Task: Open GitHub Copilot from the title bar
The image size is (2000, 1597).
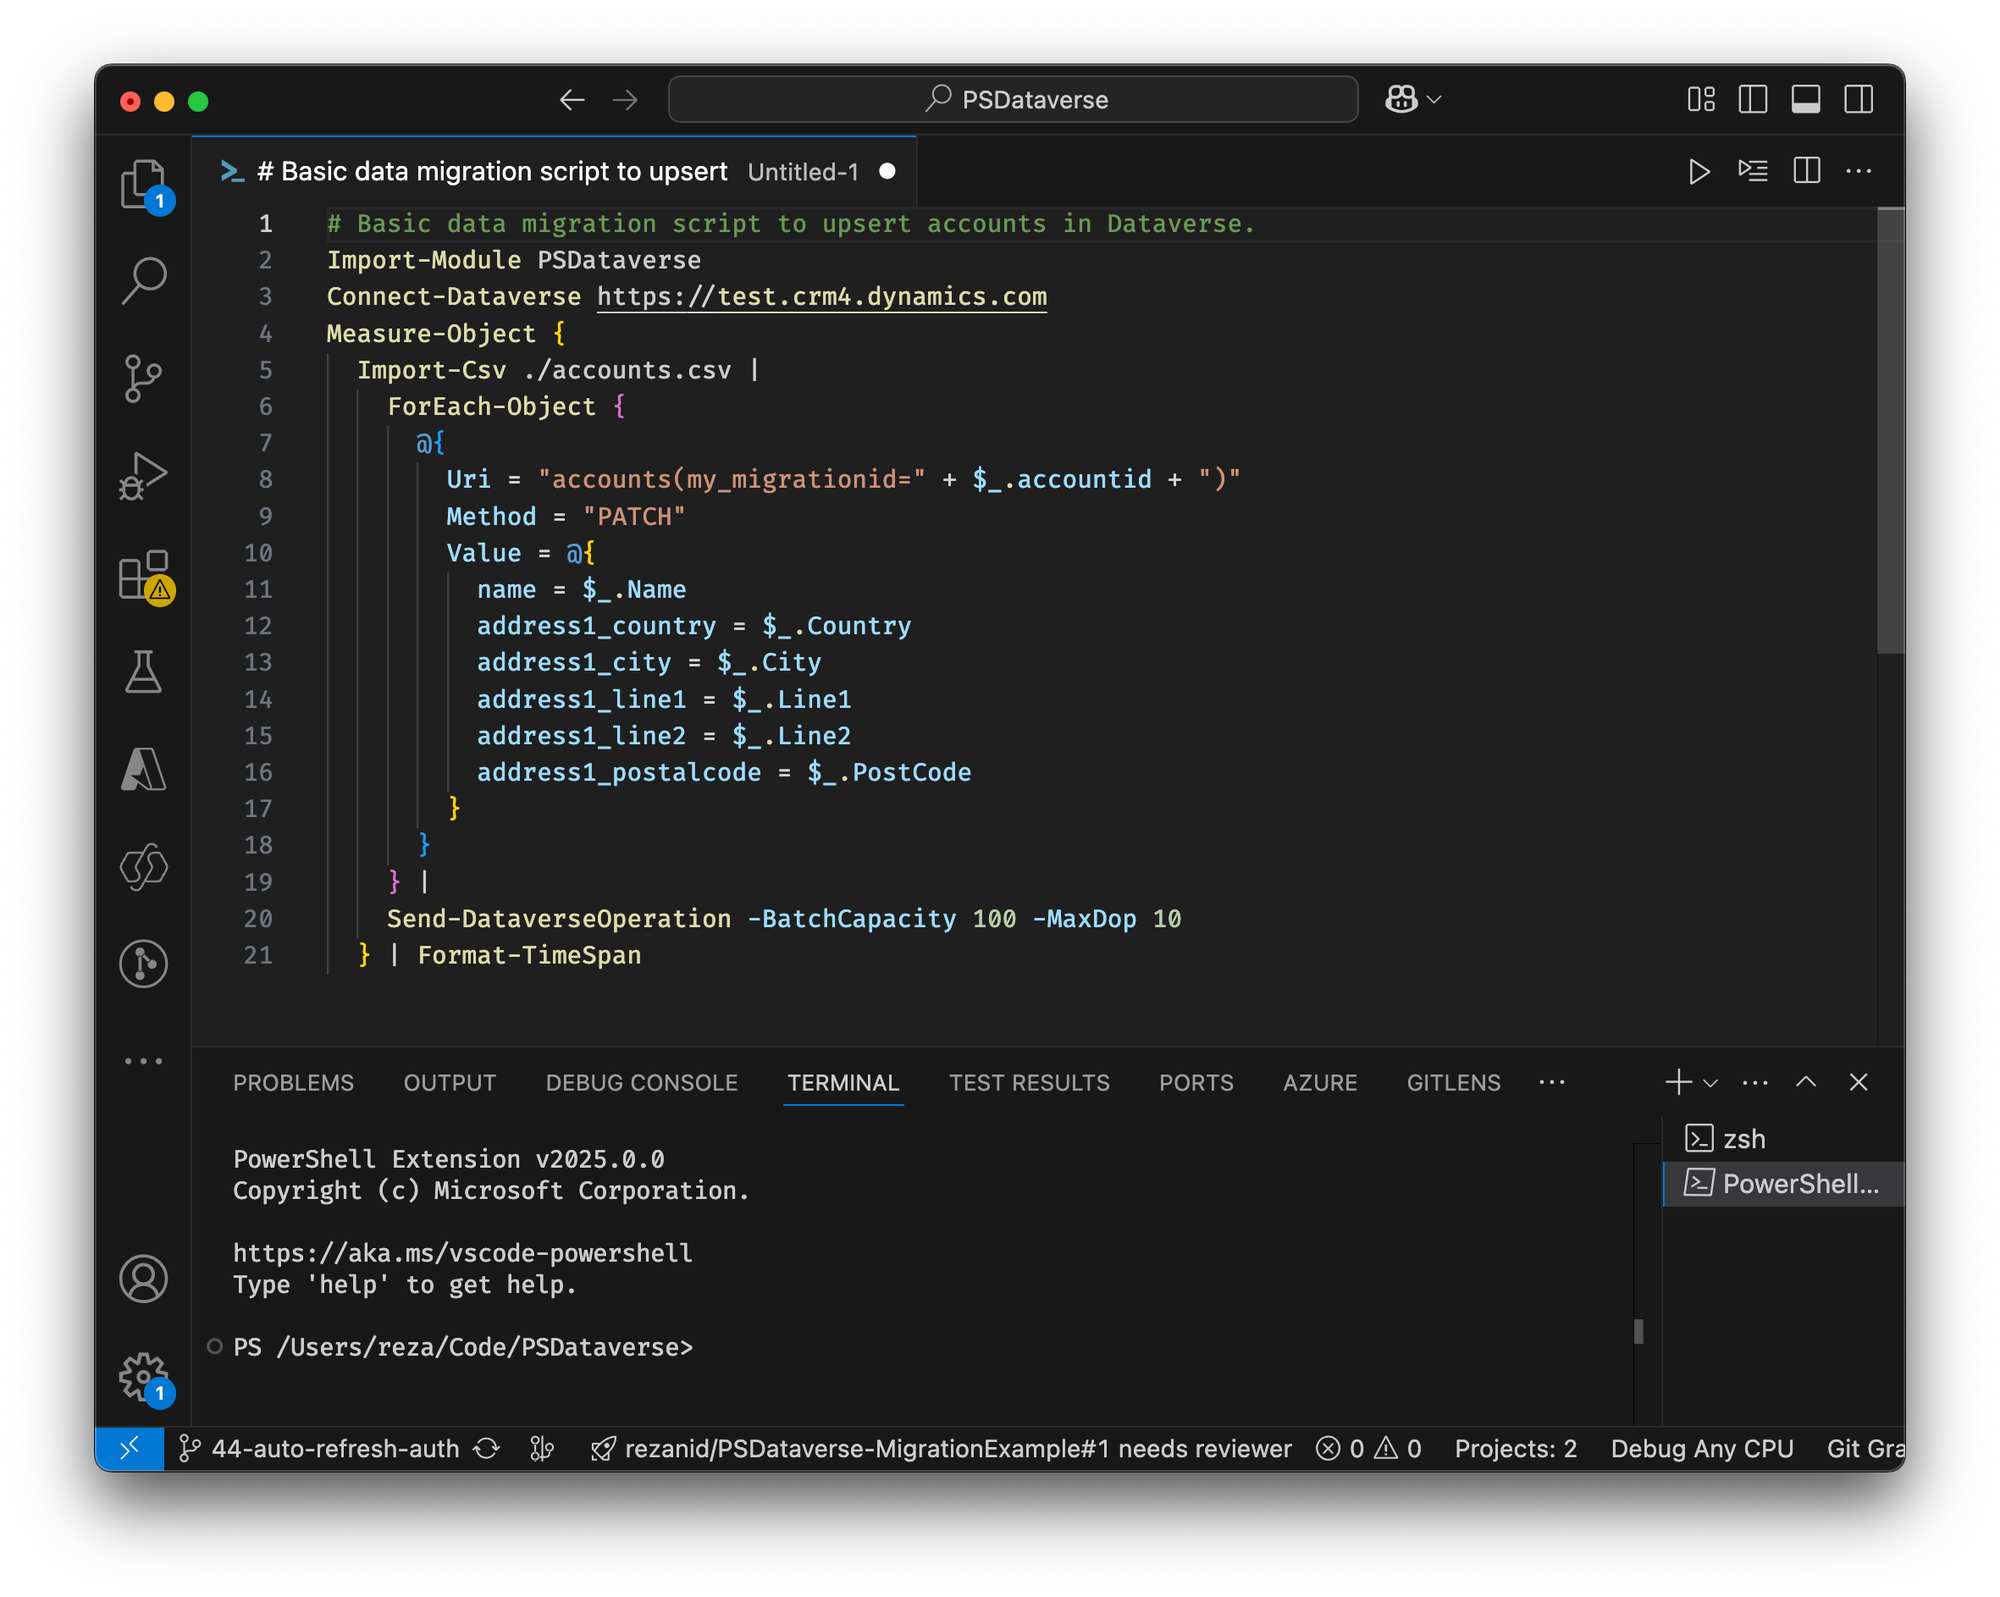Action: click(1399, 99)
